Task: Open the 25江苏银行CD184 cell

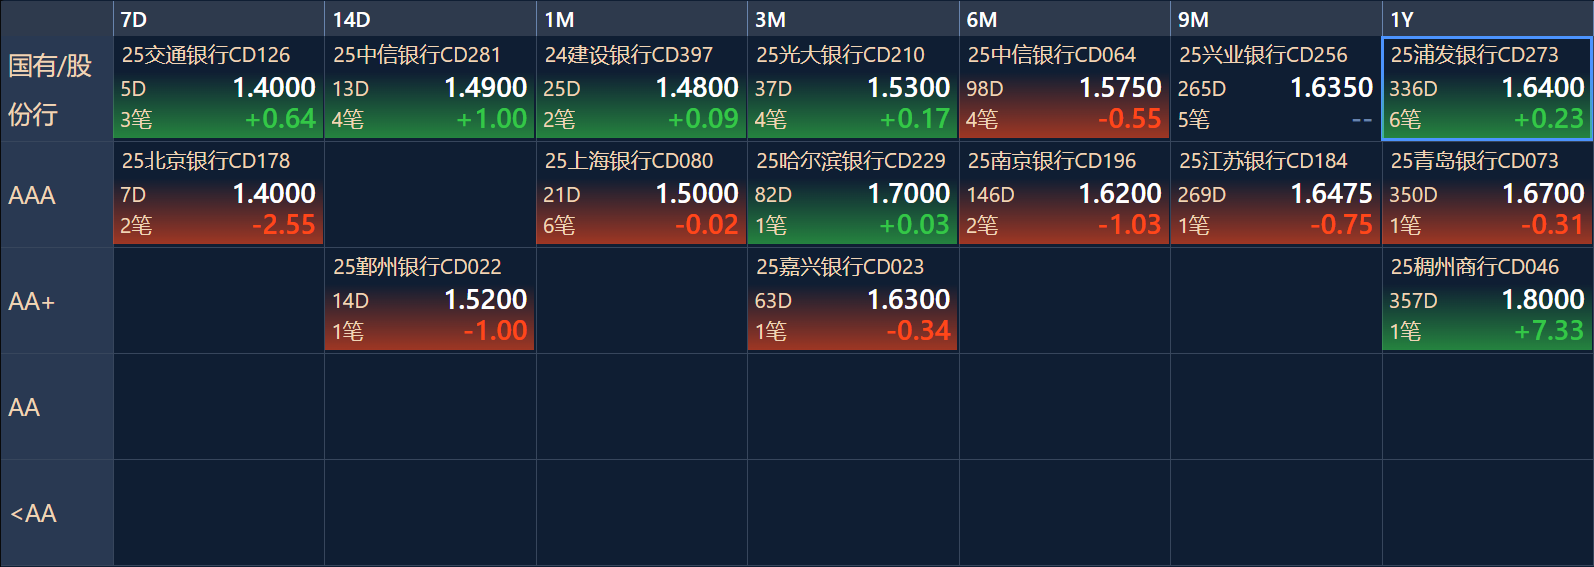Action: [x=1276, y=194]
